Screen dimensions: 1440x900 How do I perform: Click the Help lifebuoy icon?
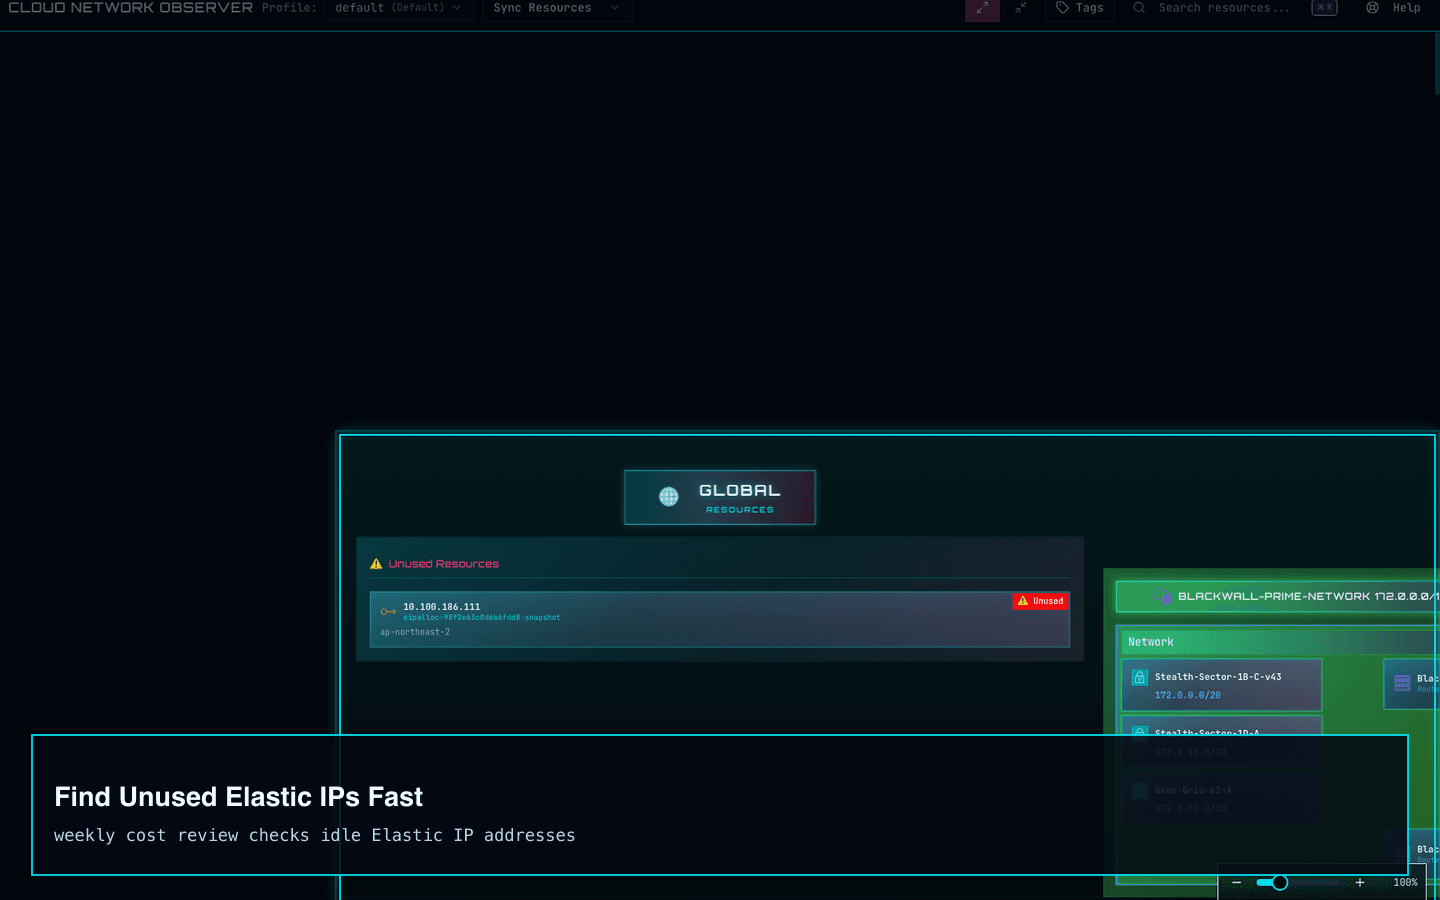point(1373,8)
